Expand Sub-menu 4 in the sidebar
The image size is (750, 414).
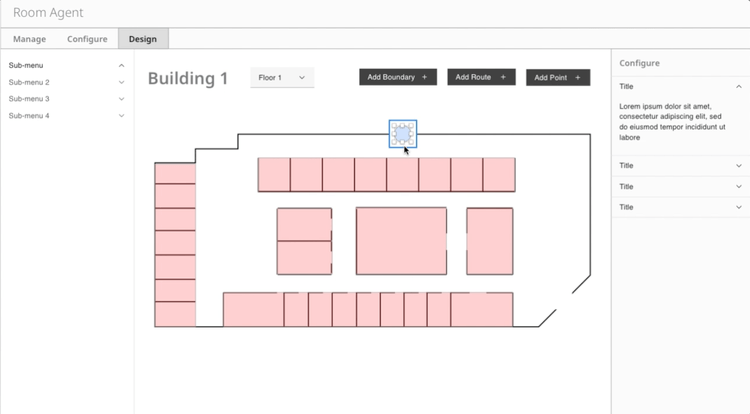click(x=122, y=116)
